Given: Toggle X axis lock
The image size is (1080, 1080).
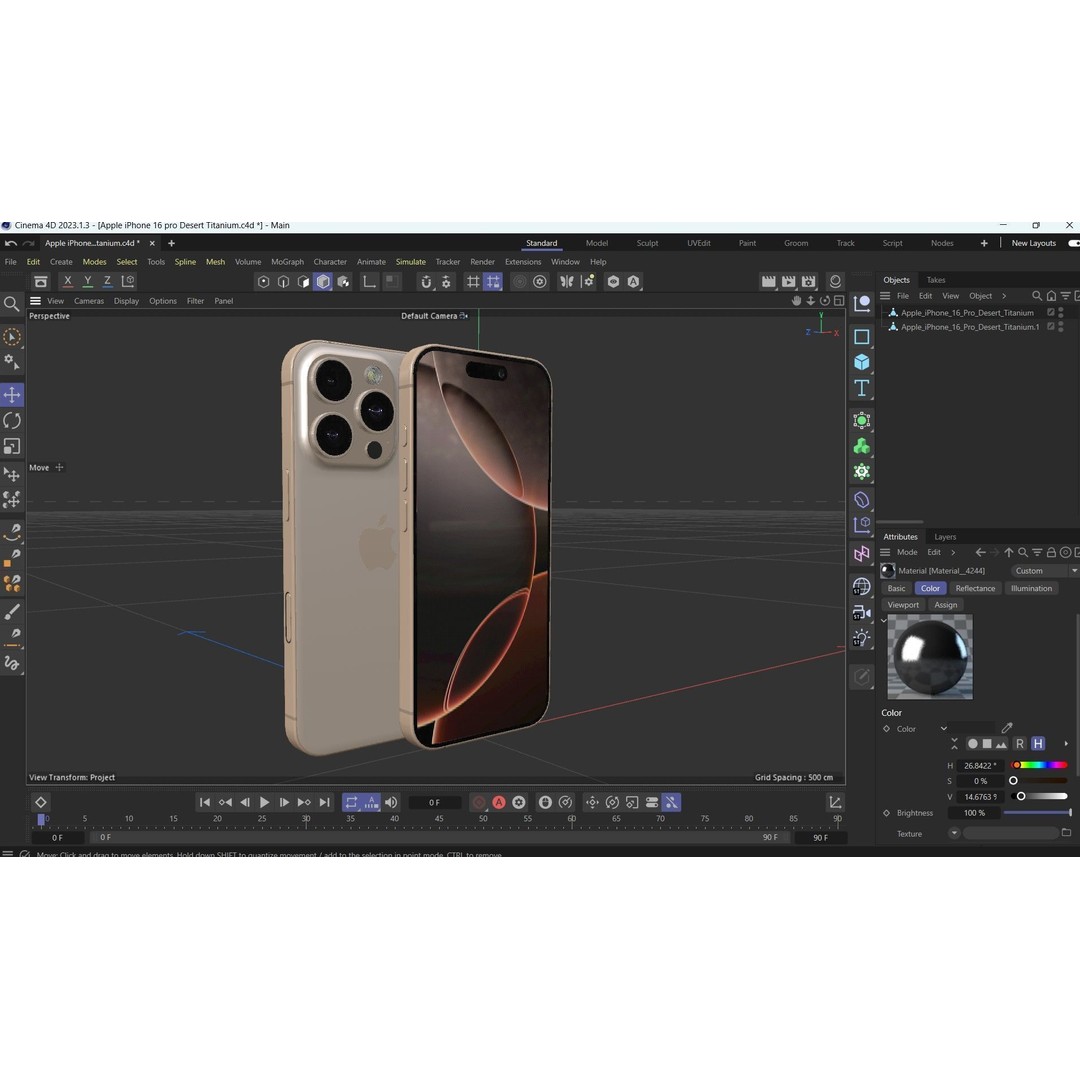Looking at the screenshot, I should click(x=68, y=281).
